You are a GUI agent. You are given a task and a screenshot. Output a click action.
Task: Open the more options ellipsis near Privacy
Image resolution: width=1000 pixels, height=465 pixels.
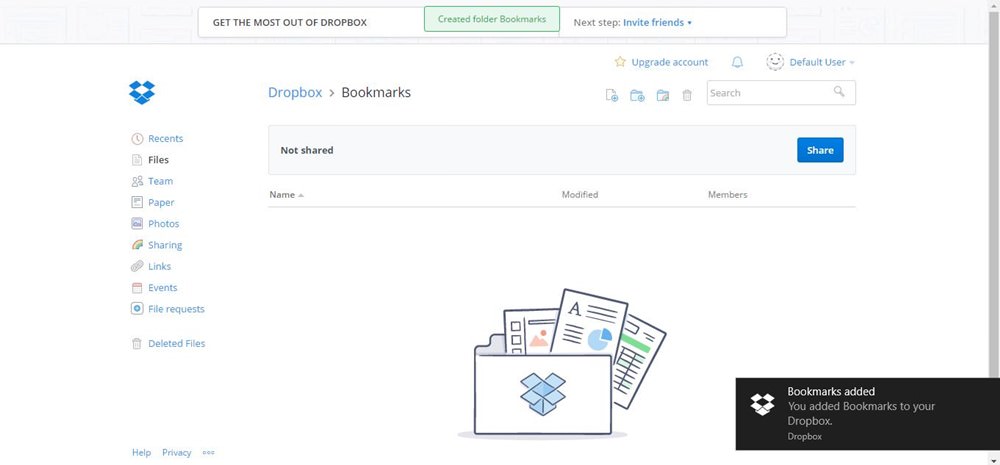209,452
